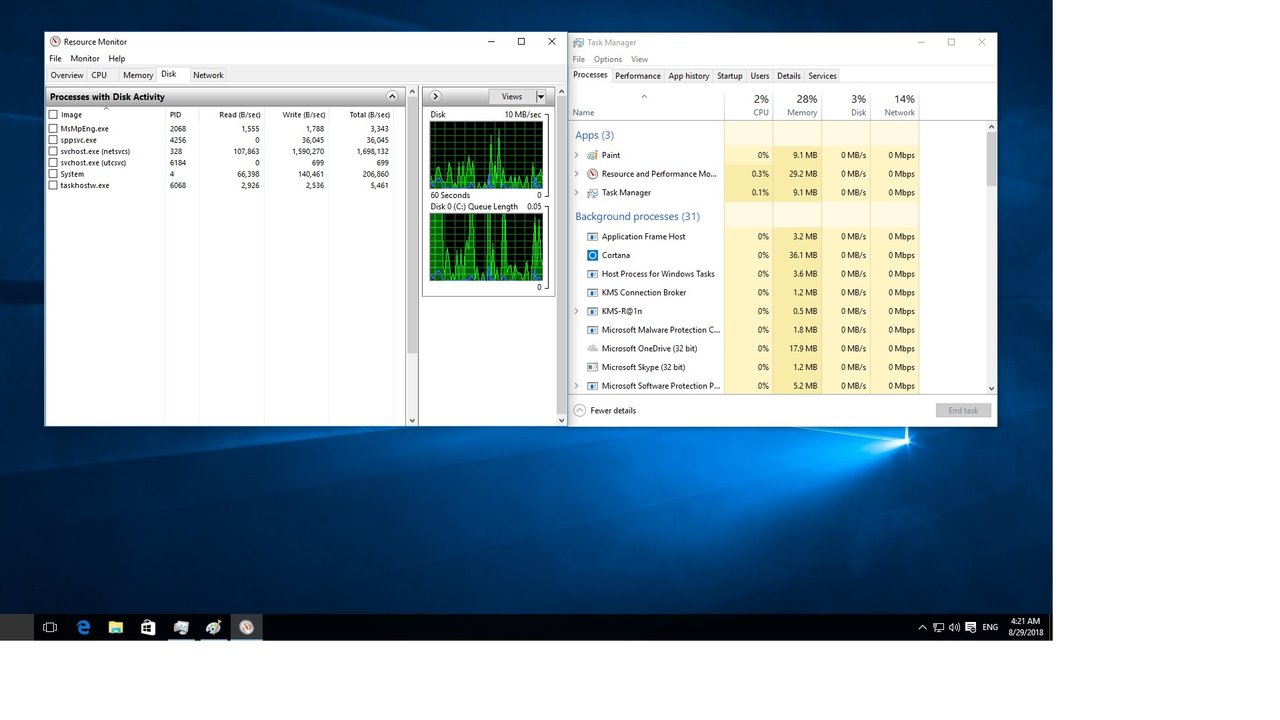Open the Microsoft Store taskbar icon
The image size is (1280, 720).
[x=148, y=627]
